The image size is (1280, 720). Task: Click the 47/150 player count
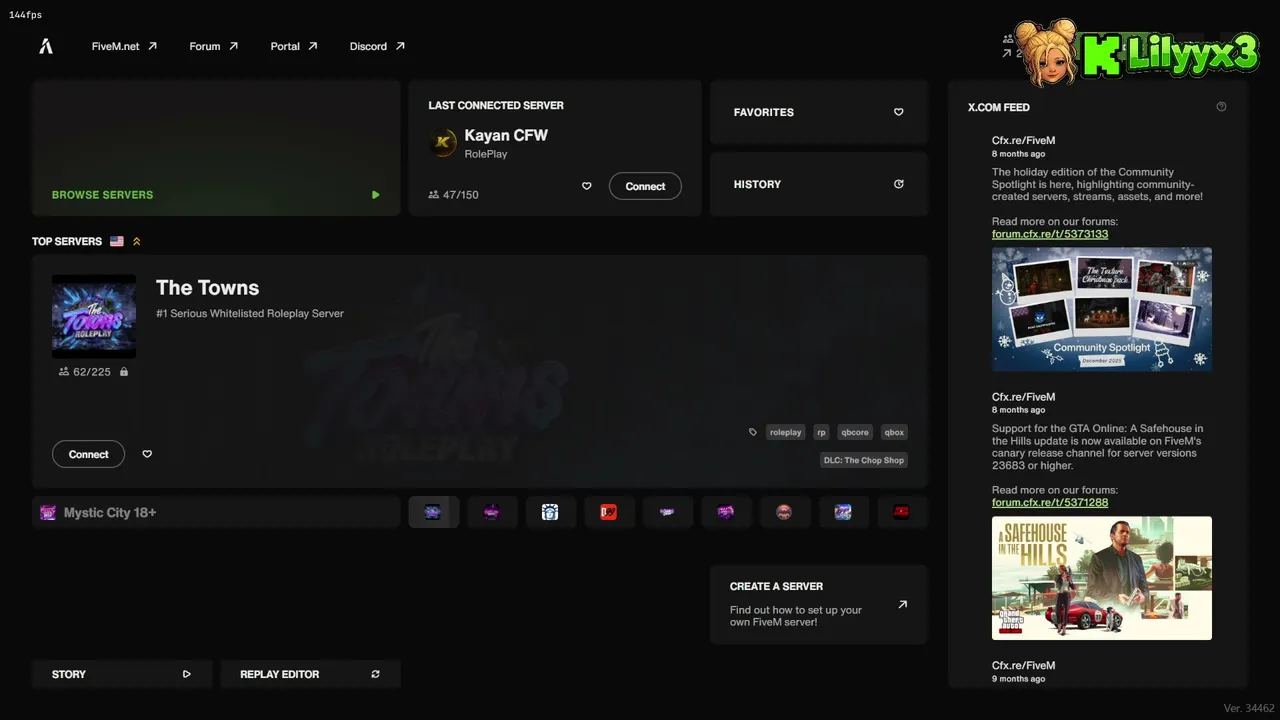pos(453,195)
